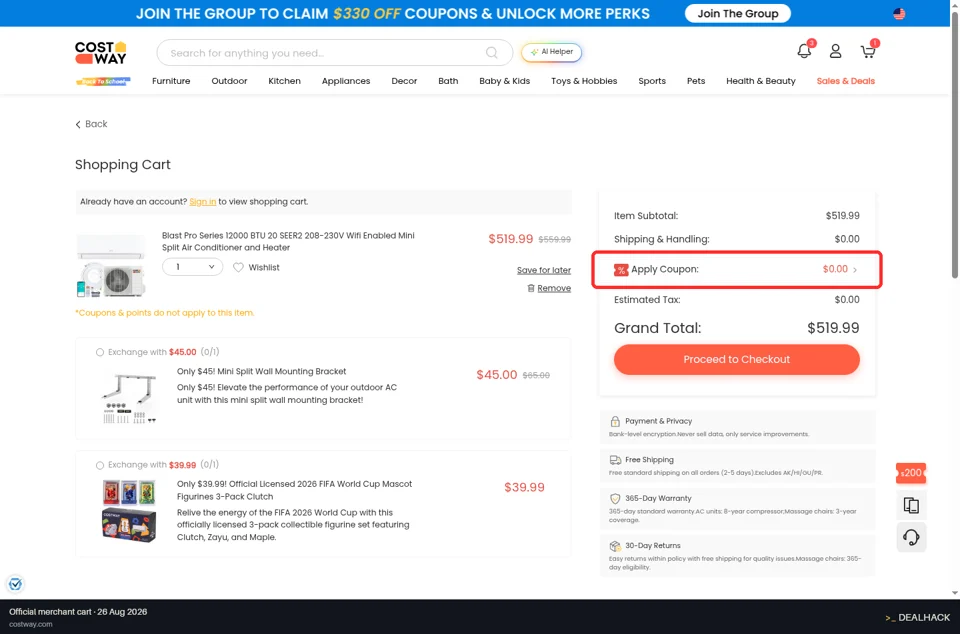The height and width of the screenshot is (634, 960).
Task: Click the search magnifier icon
Action: [492, 53]
